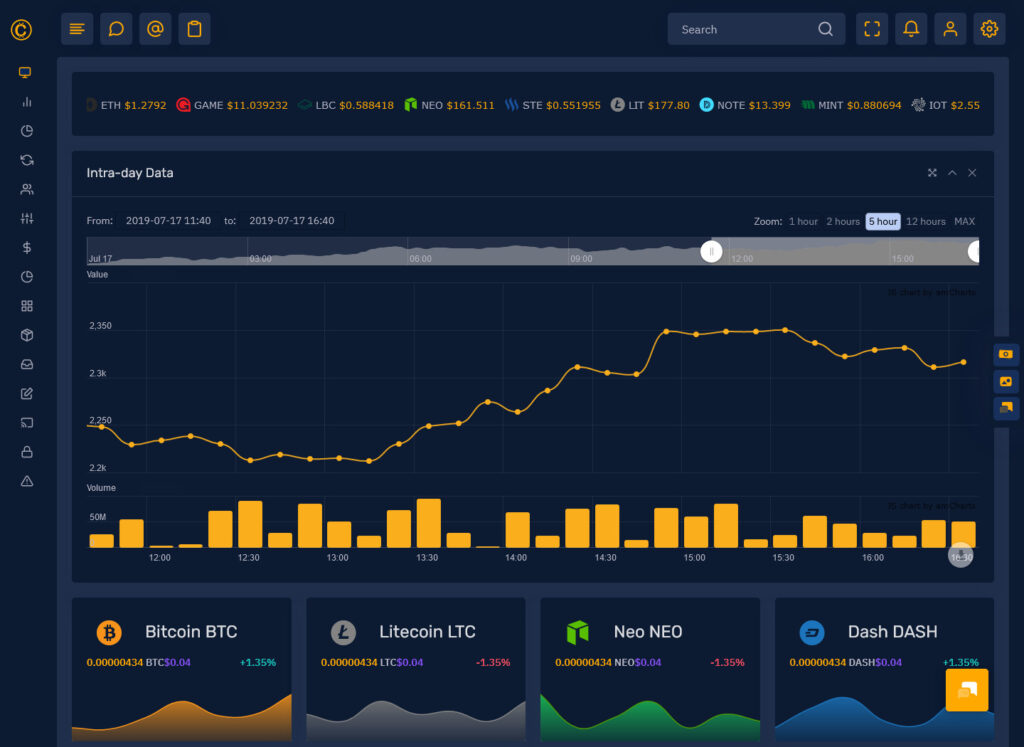This screenshot has width=1024, height=747.
Task: Click the green Neo NEO logo icon
Action: [x=578, y=632]
